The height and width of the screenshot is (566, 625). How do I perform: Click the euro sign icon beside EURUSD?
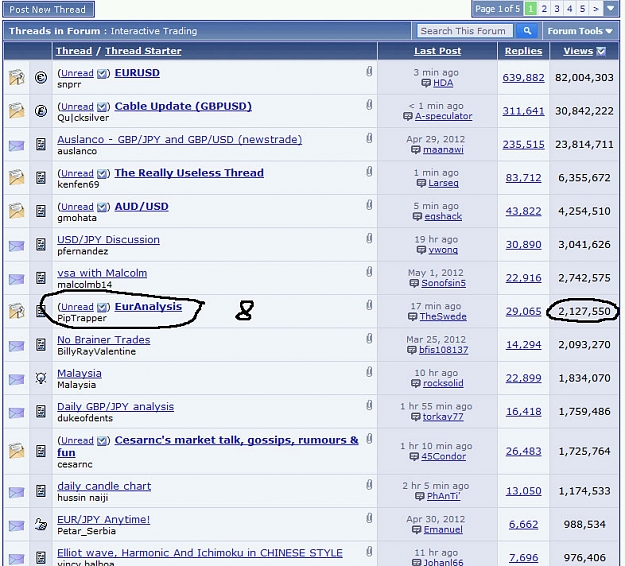tap(41, 77)
